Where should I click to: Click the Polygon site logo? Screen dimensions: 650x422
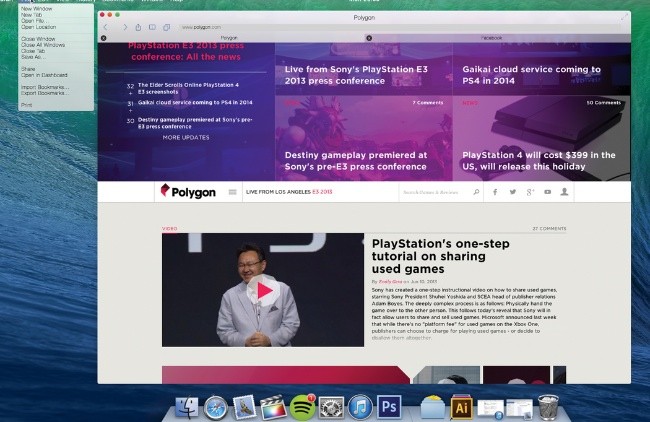pyautogui.click(x=188, y=192)
